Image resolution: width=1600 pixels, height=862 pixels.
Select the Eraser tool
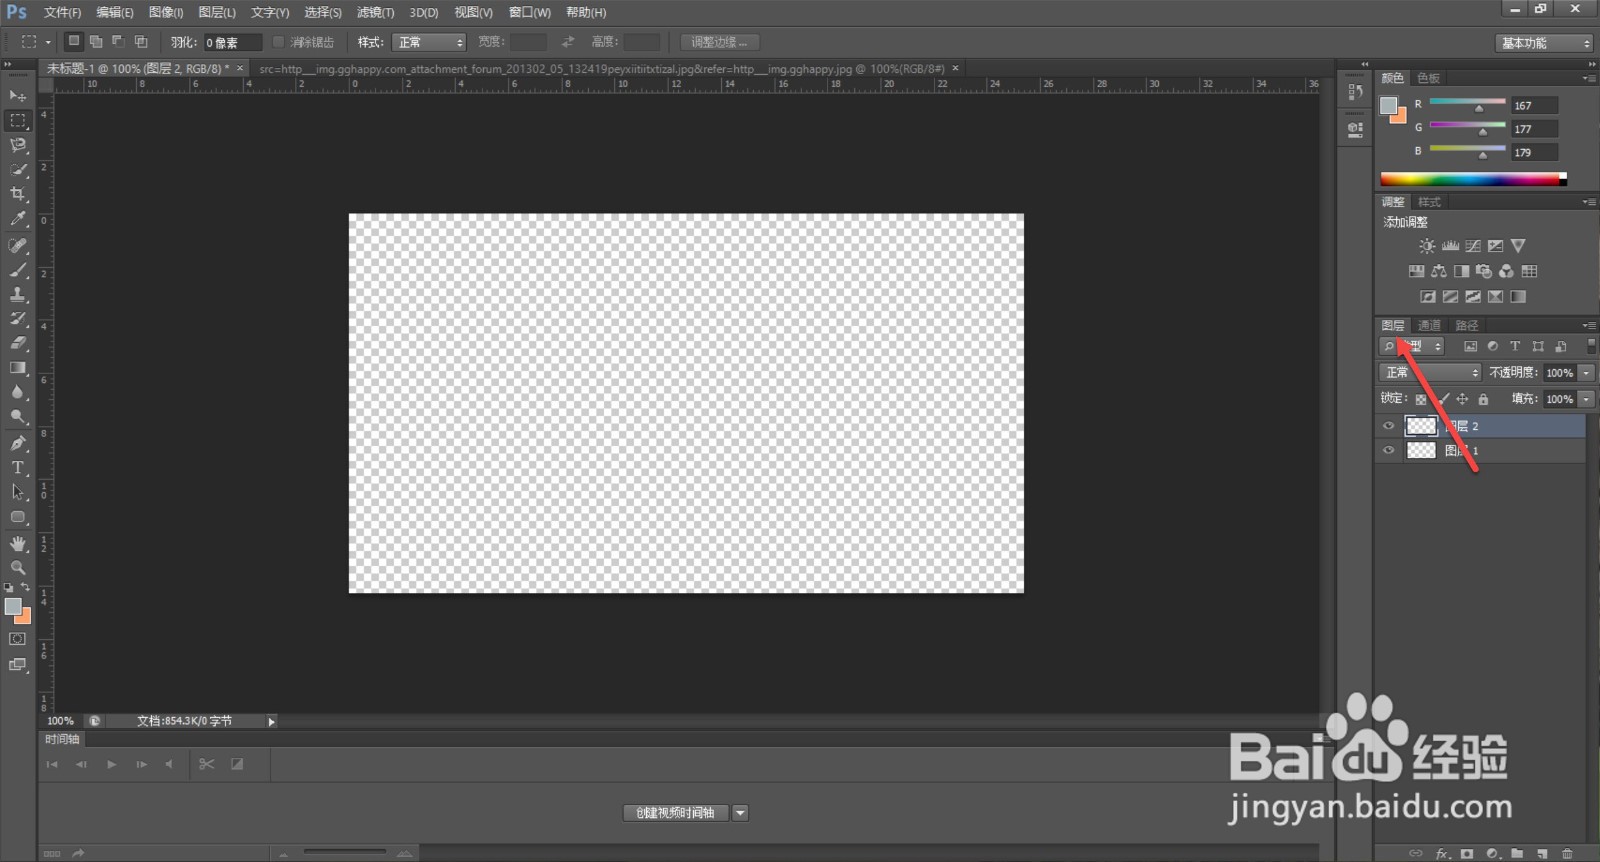(18, 343)
